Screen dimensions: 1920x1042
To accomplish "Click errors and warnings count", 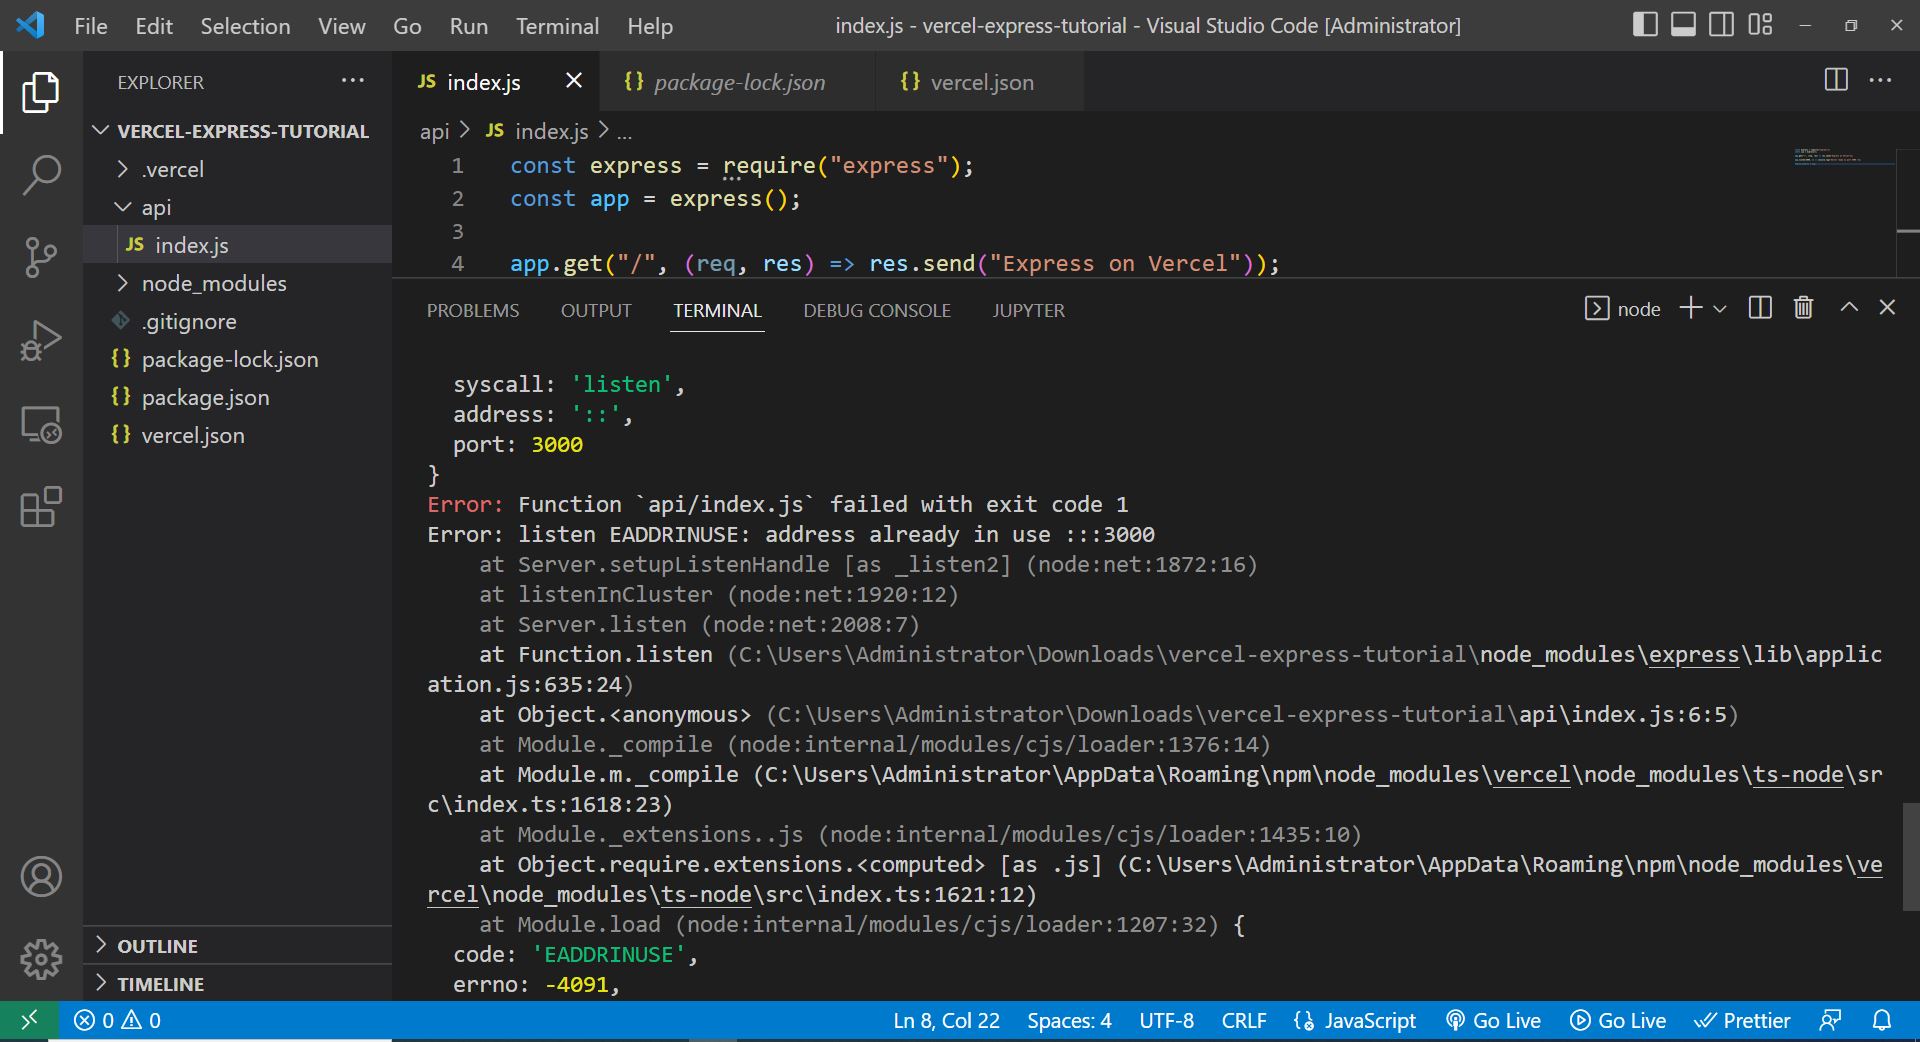I will 117,1020.
